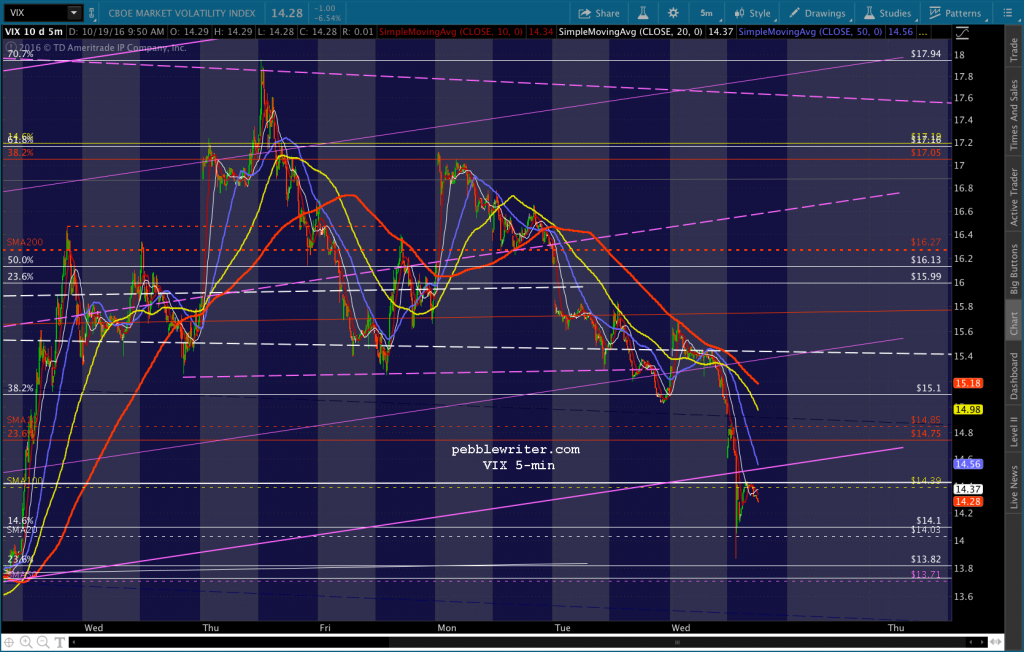Click the zoom in magnifier icon
Screen dimensions: 1024x652
[25, 642]
